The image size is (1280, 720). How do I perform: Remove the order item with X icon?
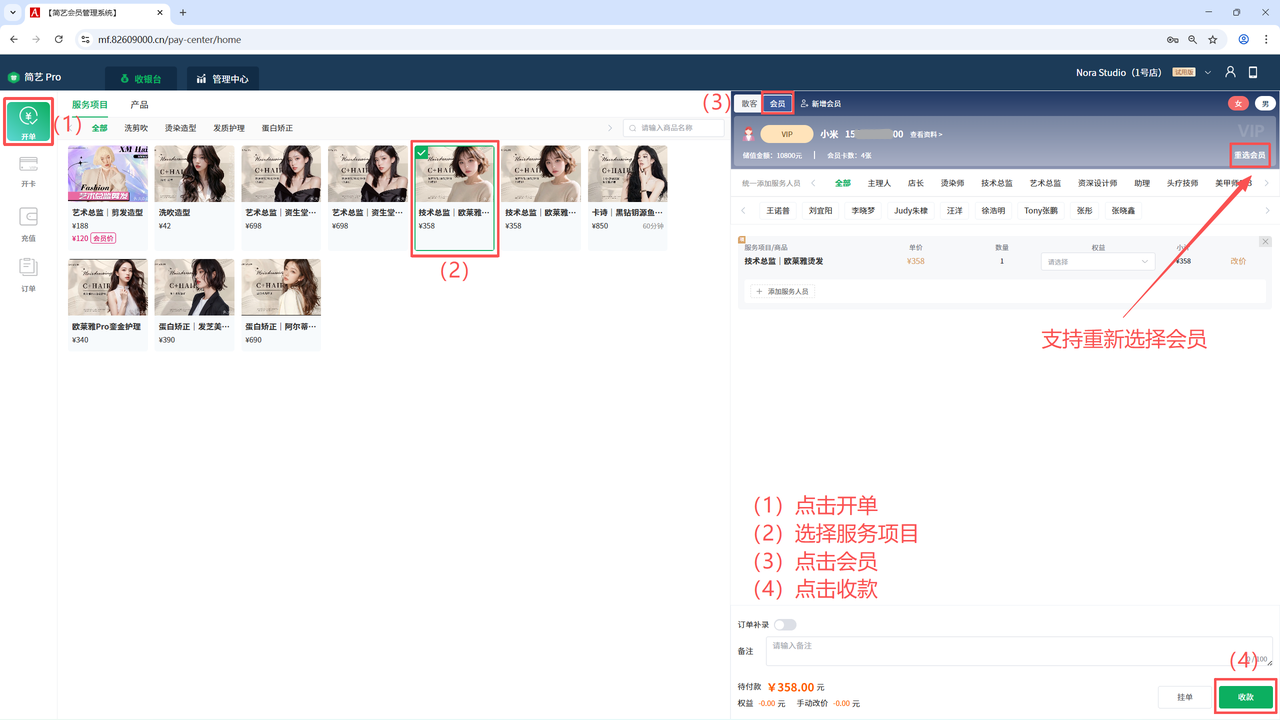(1265, 242)
